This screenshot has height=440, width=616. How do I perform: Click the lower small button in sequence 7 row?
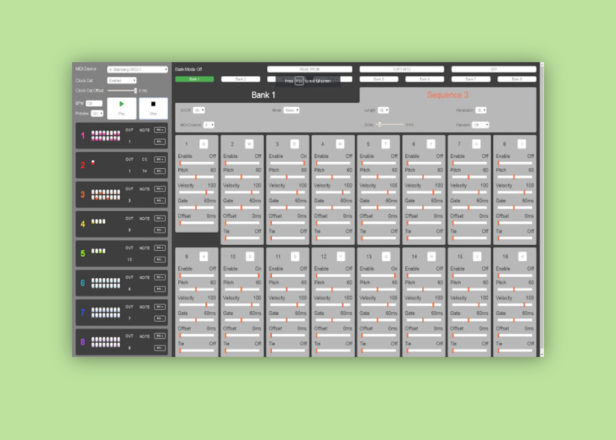tap(160, 319)
